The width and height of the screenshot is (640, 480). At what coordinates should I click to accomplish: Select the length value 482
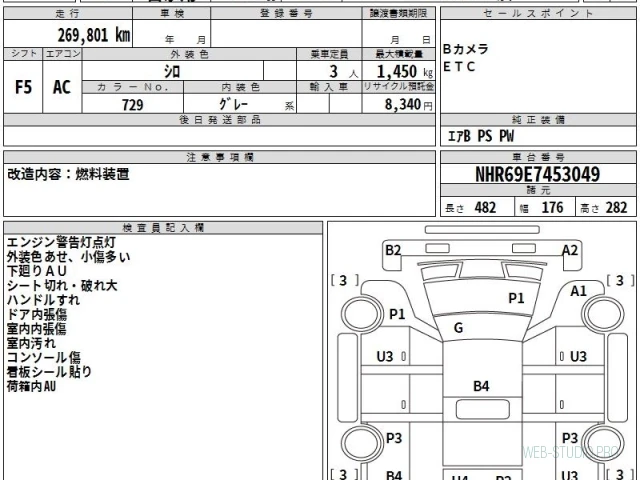pos(485,208)
